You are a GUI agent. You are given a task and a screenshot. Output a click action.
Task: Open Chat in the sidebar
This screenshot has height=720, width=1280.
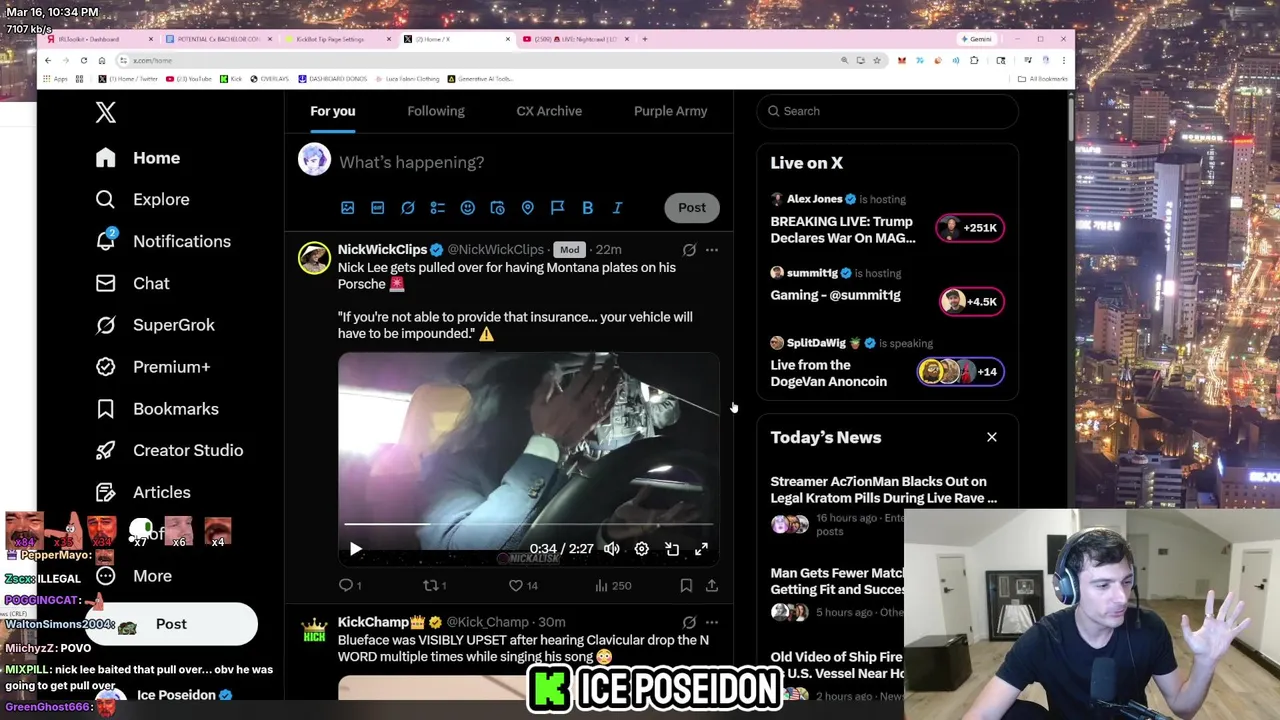coord(132,283)
